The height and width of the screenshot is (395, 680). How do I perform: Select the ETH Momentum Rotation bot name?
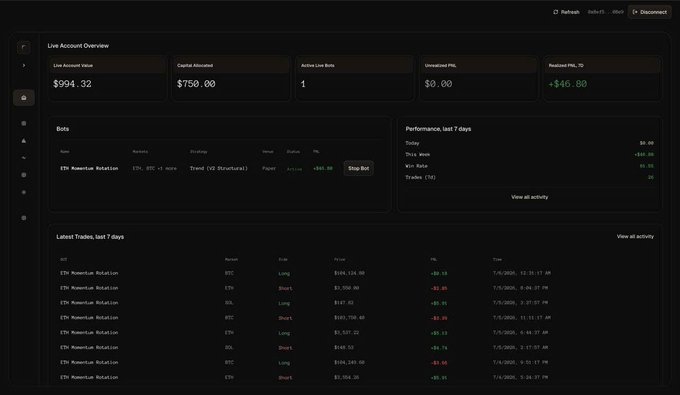pos(89,168)
